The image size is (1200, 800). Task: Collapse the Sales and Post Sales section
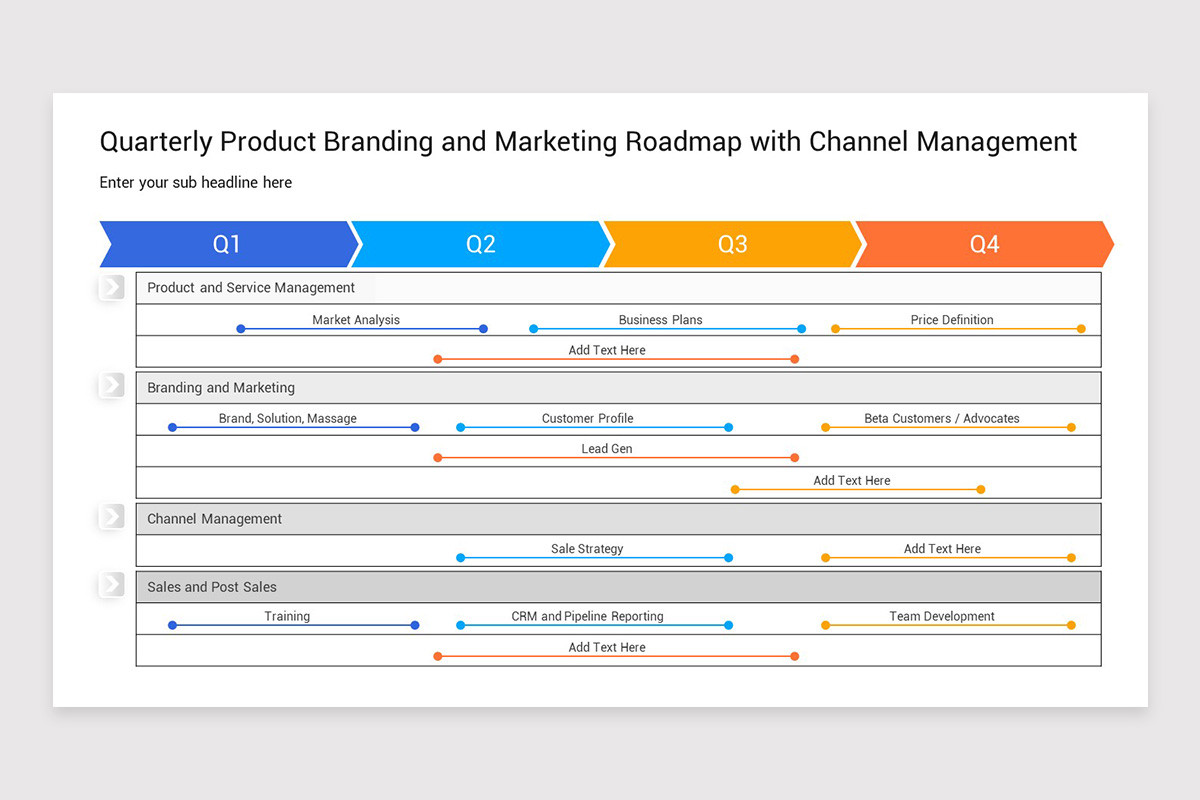point(211,587)
